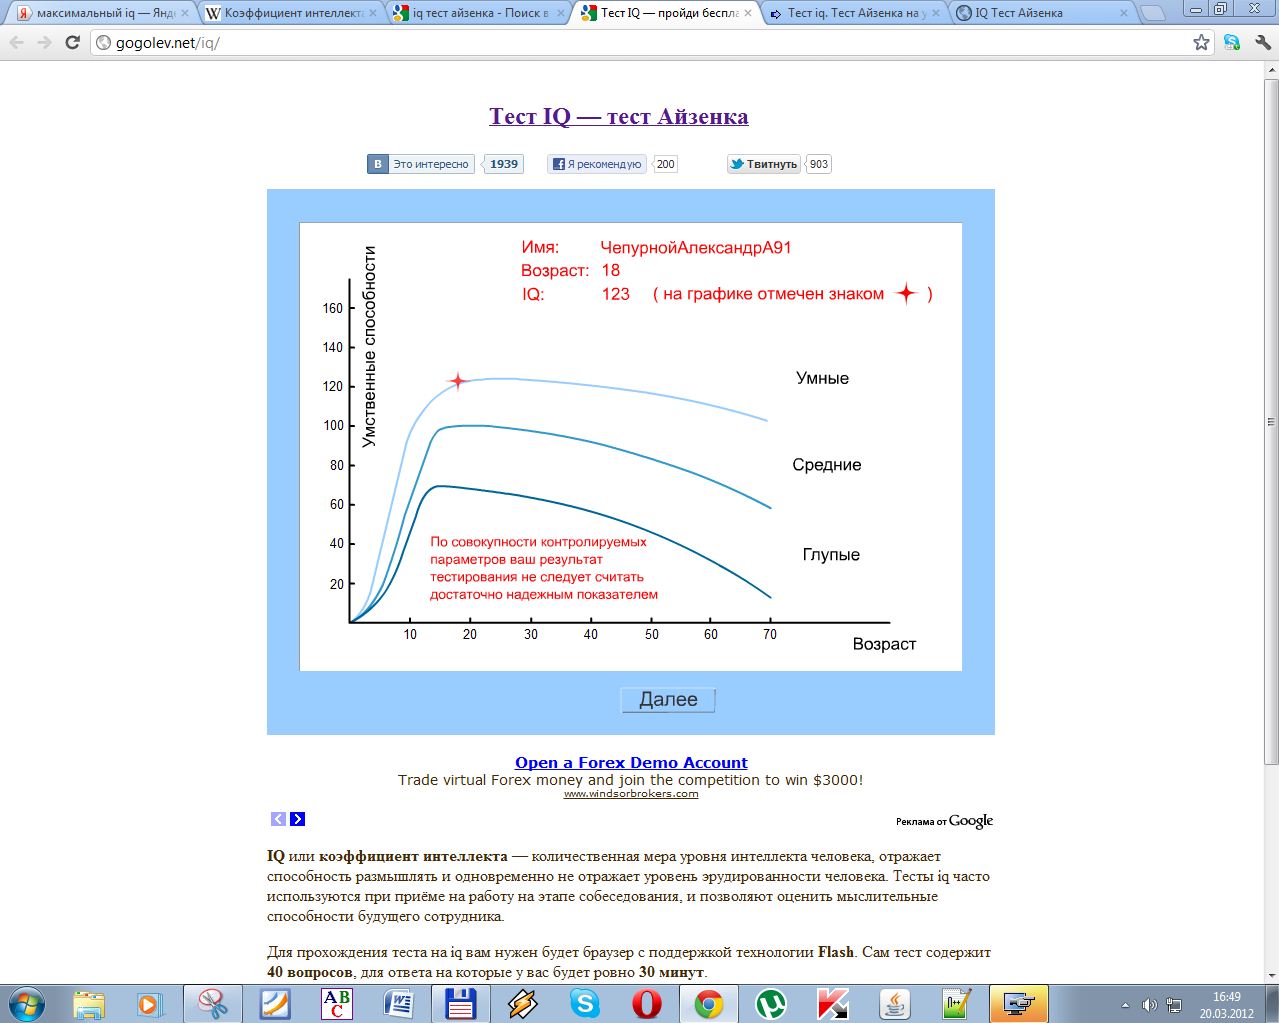Open the ABC taskbar application icon
1279x1023 pixels.
[336, 1003]
